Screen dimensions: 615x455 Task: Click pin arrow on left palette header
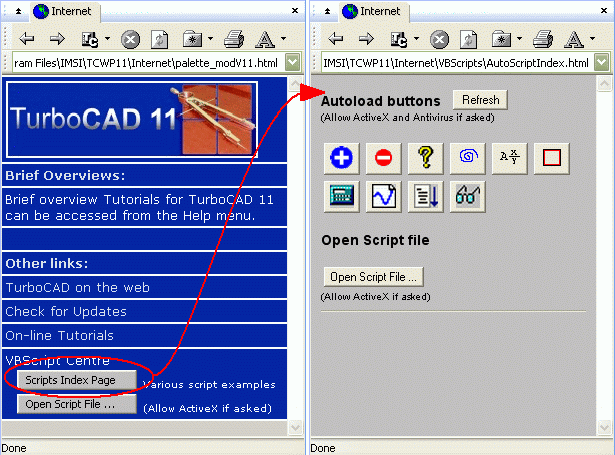tap(18, 11)
